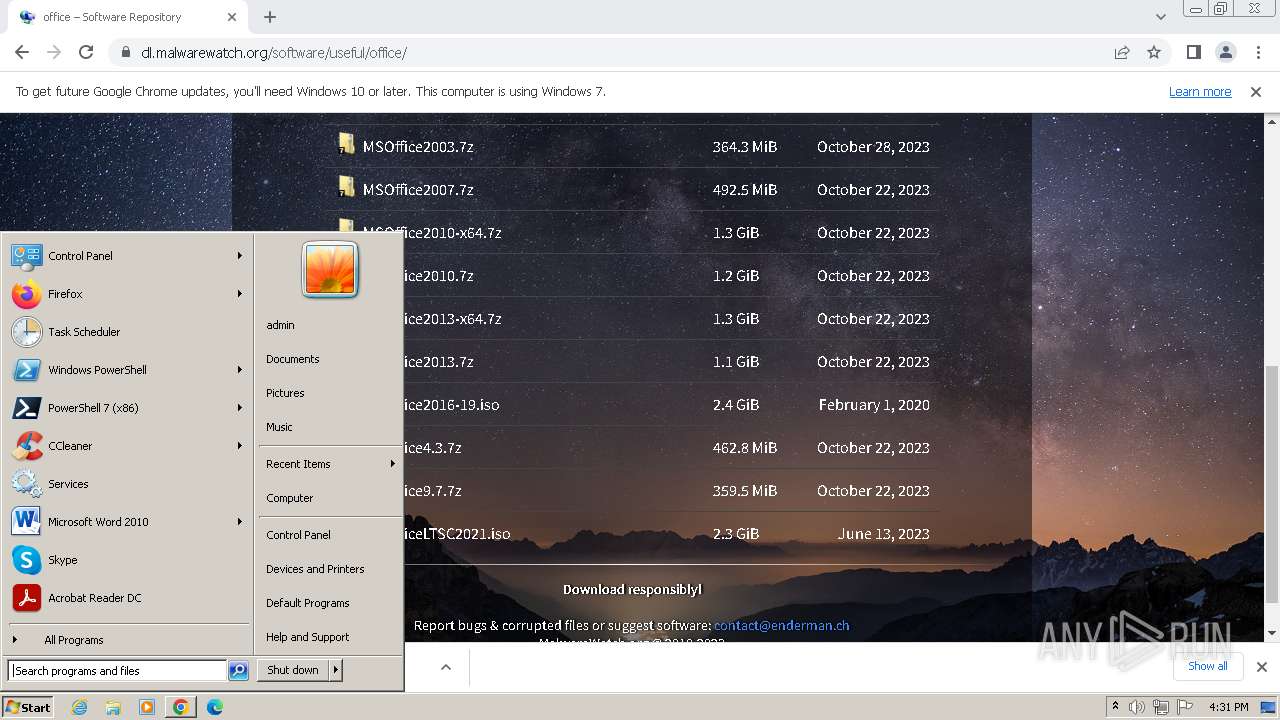Click Show all downloads button
The width and height of the screenshot is (1280, 720).
click(1207, 666)
